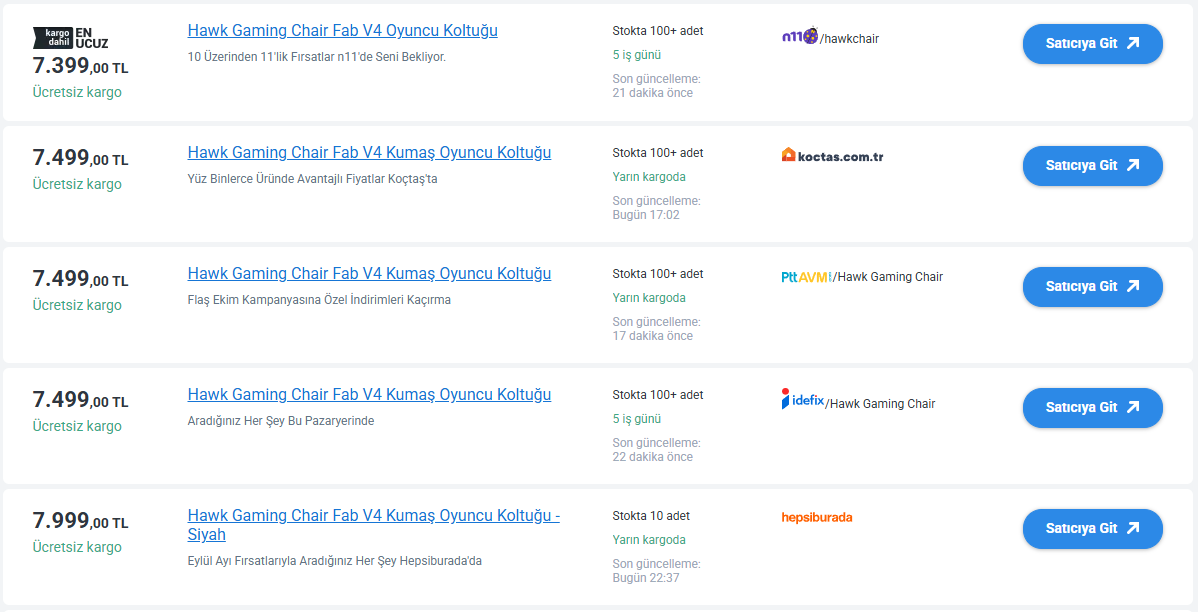Click the 7.399,00 TL cheapest price

click(x=80, y=67)
